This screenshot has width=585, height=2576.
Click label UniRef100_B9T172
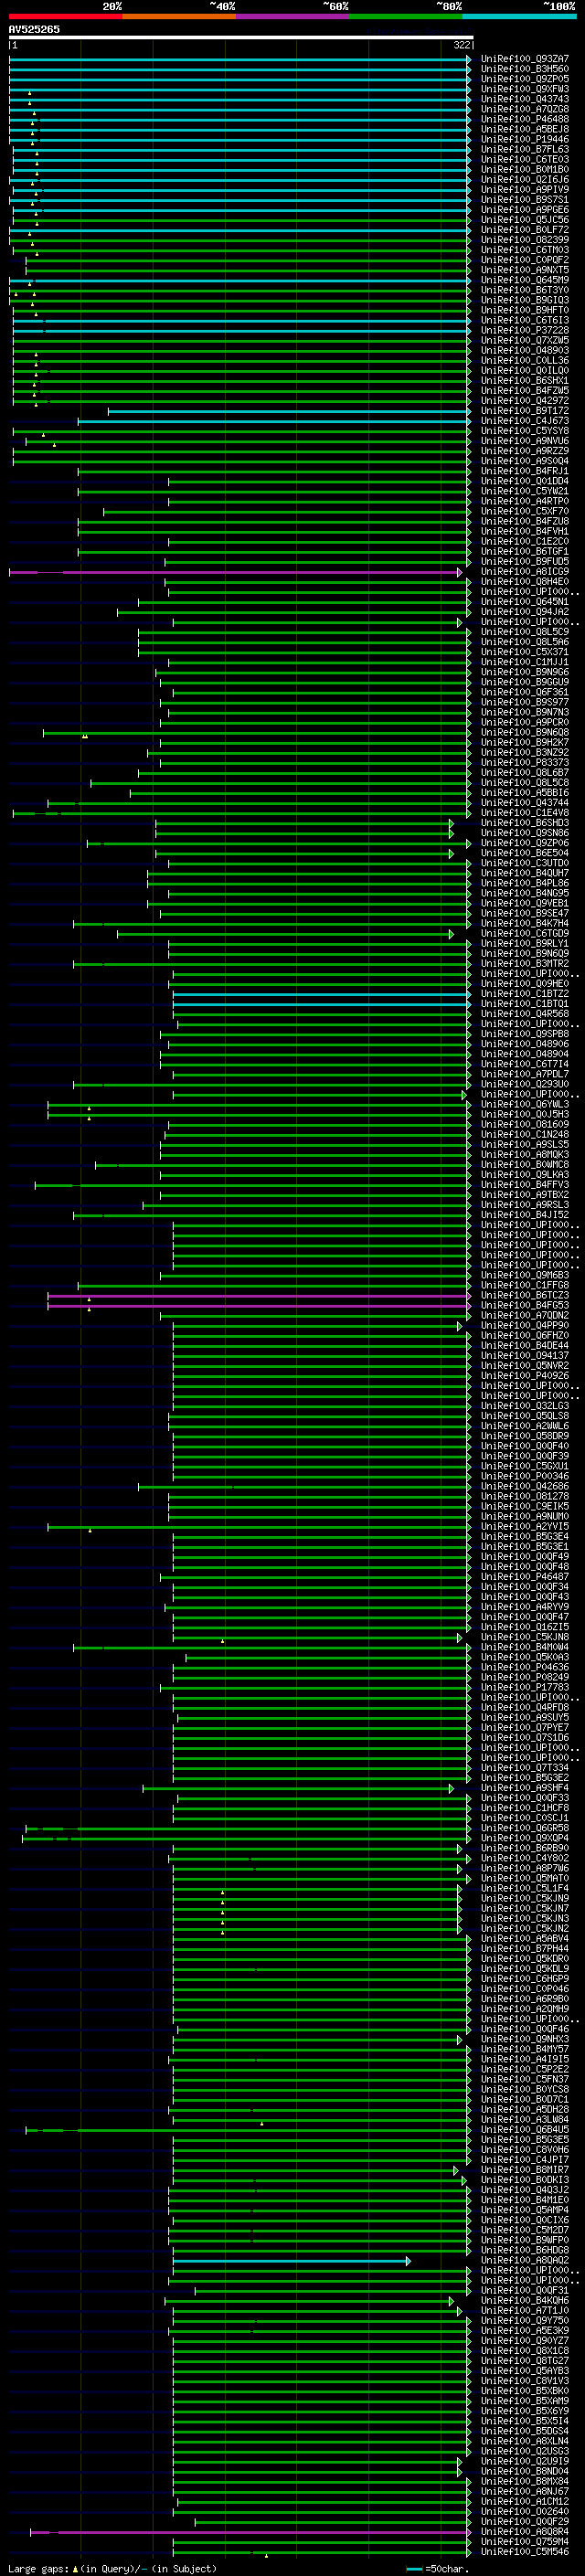coord(525,411)
